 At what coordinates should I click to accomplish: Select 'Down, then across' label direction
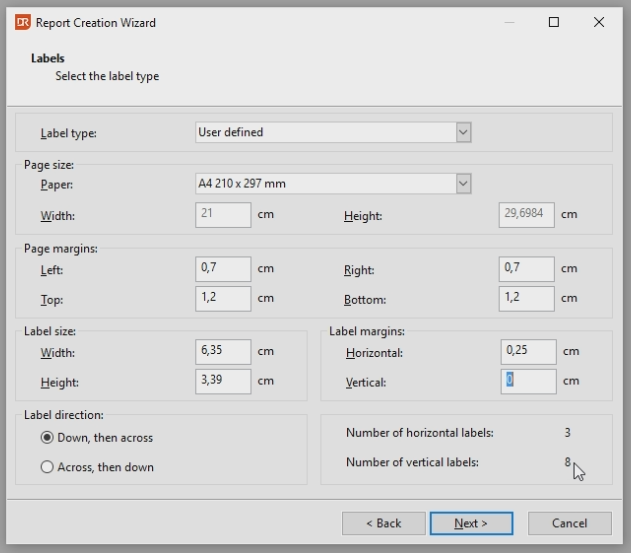(47, 438)
